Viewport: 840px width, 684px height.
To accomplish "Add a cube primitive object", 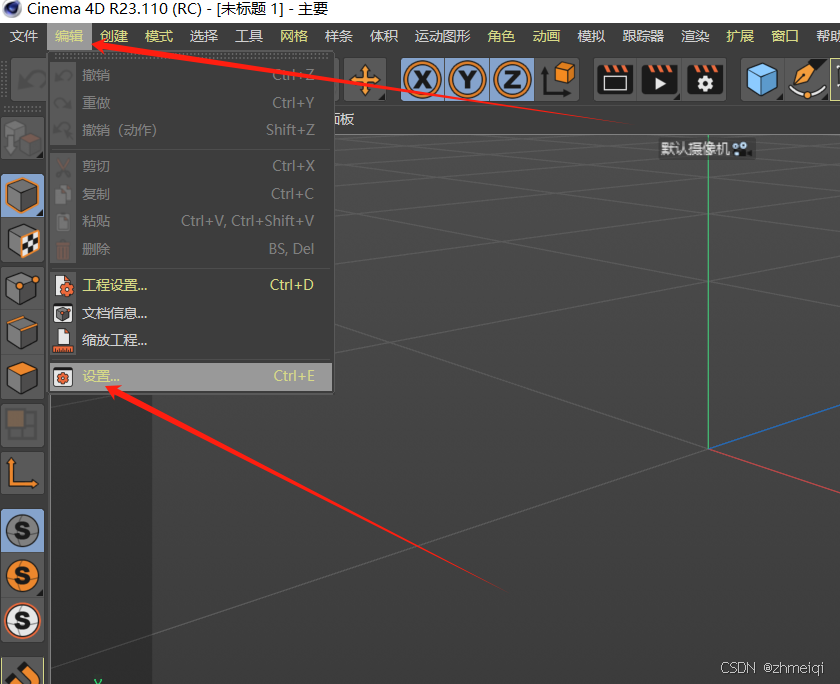I will coord(762,80).
